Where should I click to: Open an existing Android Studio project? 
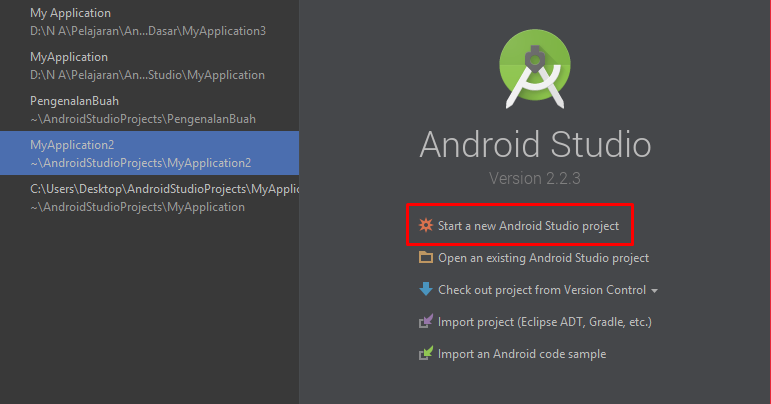pyautogui.click(x=543, y=258)
